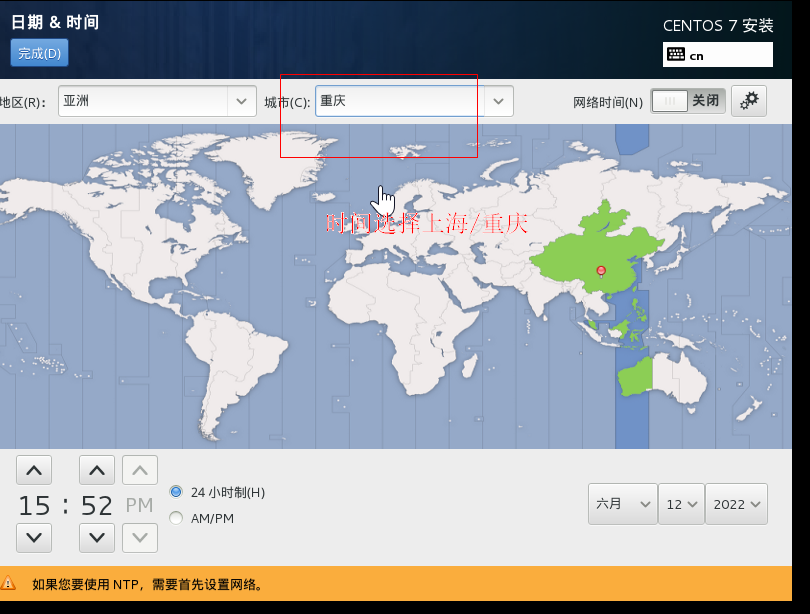Toggle the 网络时间 network time switch
The height and width of the screenshot is (614, 810).
(688, 101)
